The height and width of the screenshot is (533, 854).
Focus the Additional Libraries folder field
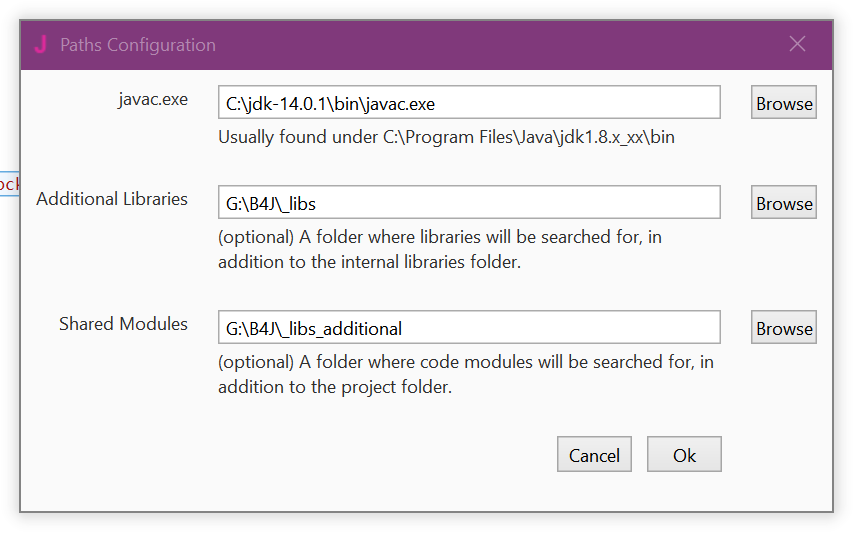click(x=469, y=203)
